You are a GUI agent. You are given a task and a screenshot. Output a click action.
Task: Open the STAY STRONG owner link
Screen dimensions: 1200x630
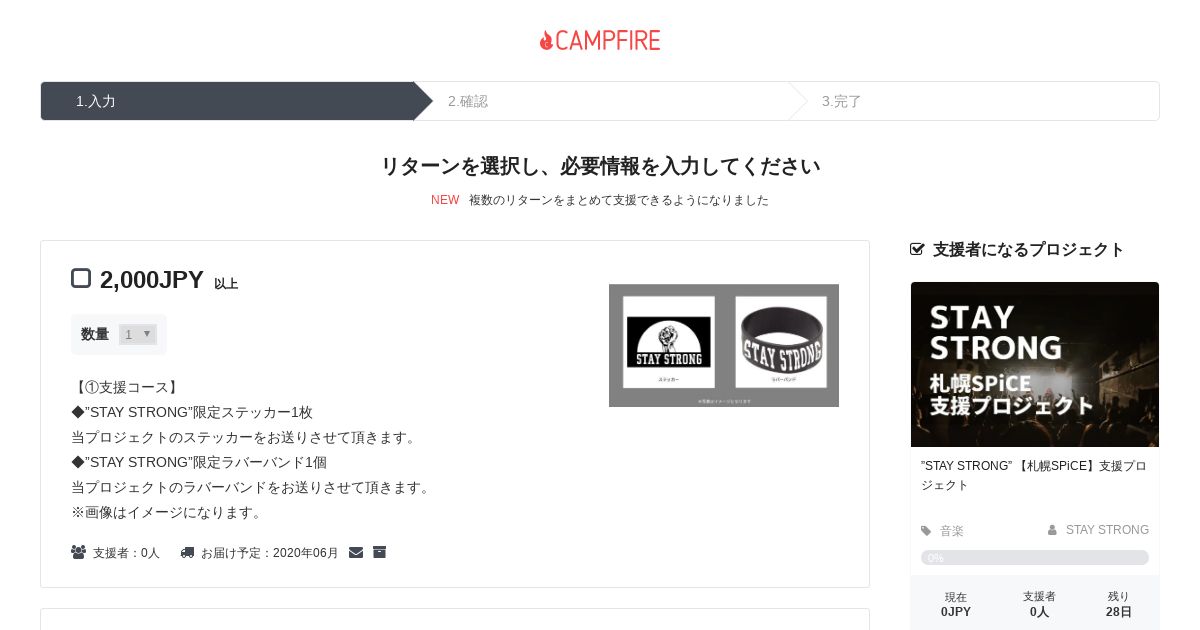coord(1107,530)
